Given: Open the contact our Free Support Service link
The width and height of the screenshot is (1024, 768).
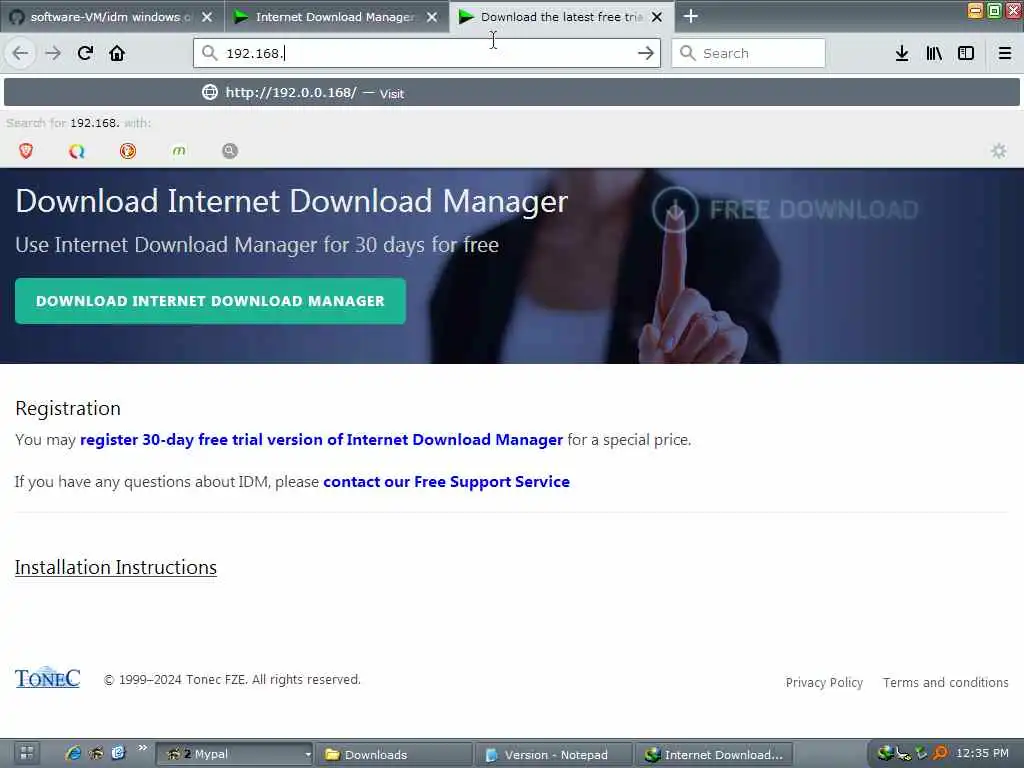Looking at the screenshot, I should pyautogui.click(x=446, y=481).
